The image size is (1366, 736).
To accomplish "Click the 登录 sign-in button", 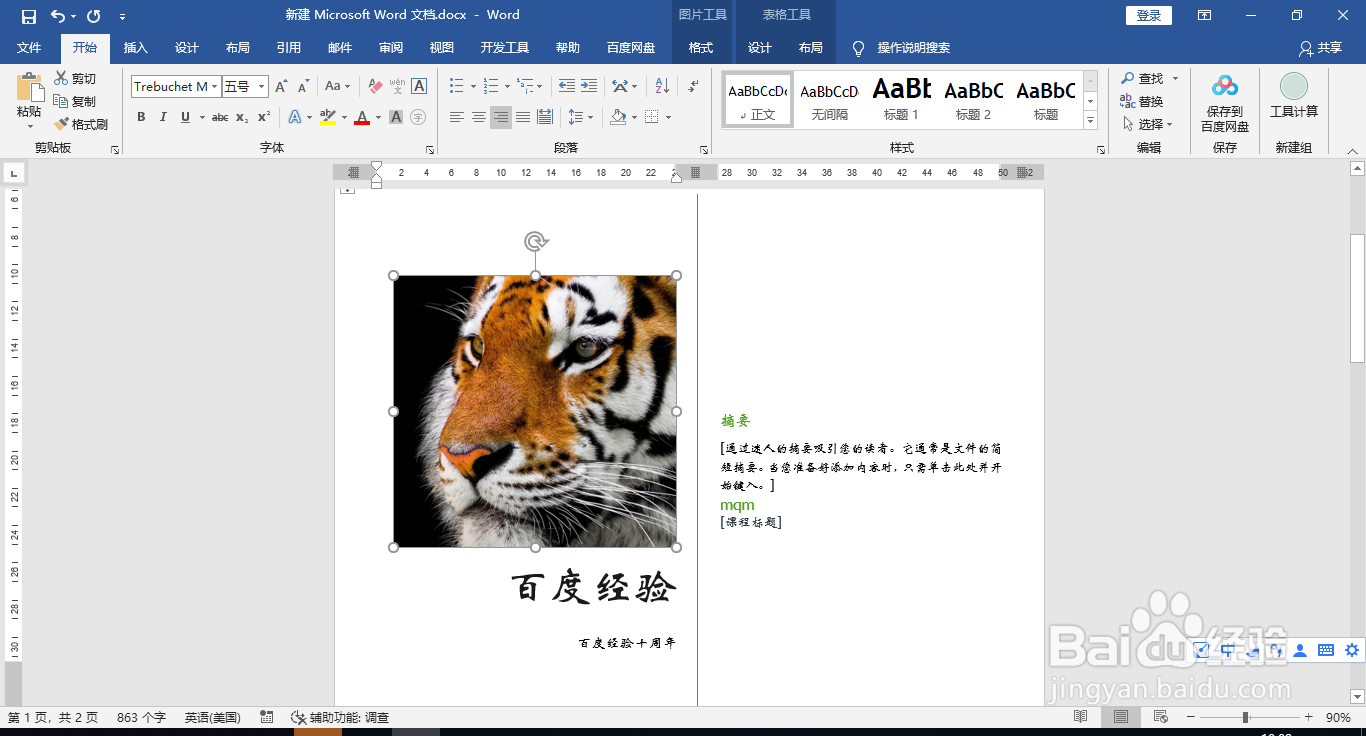I will 1149,15.
